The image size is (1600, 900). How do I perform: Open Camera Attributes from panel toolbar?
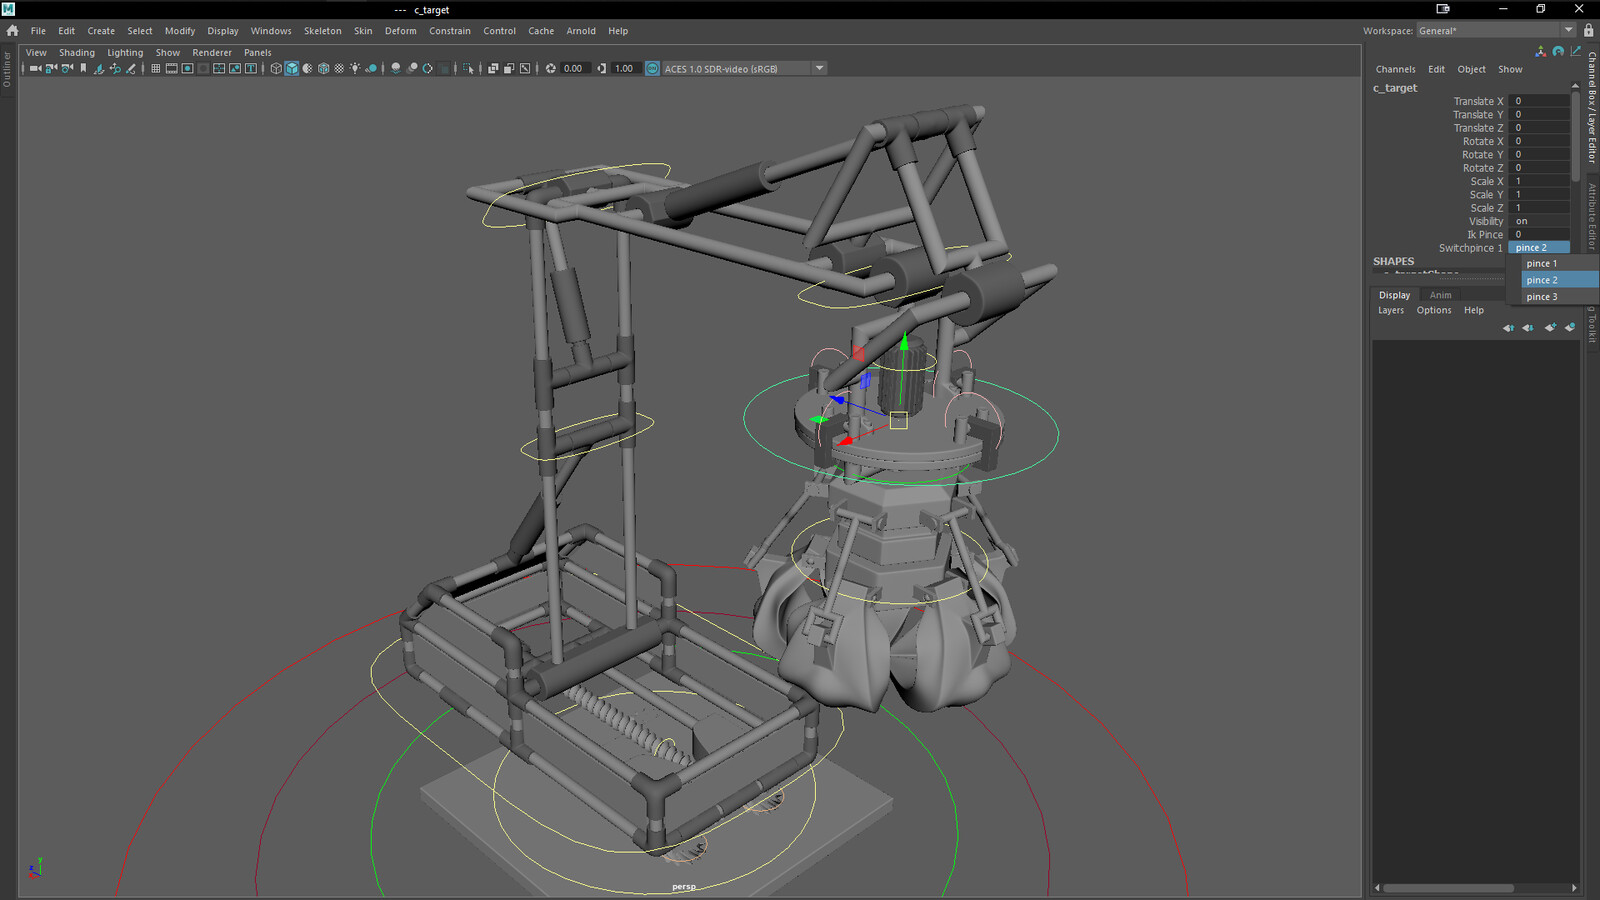pos(67,68)
